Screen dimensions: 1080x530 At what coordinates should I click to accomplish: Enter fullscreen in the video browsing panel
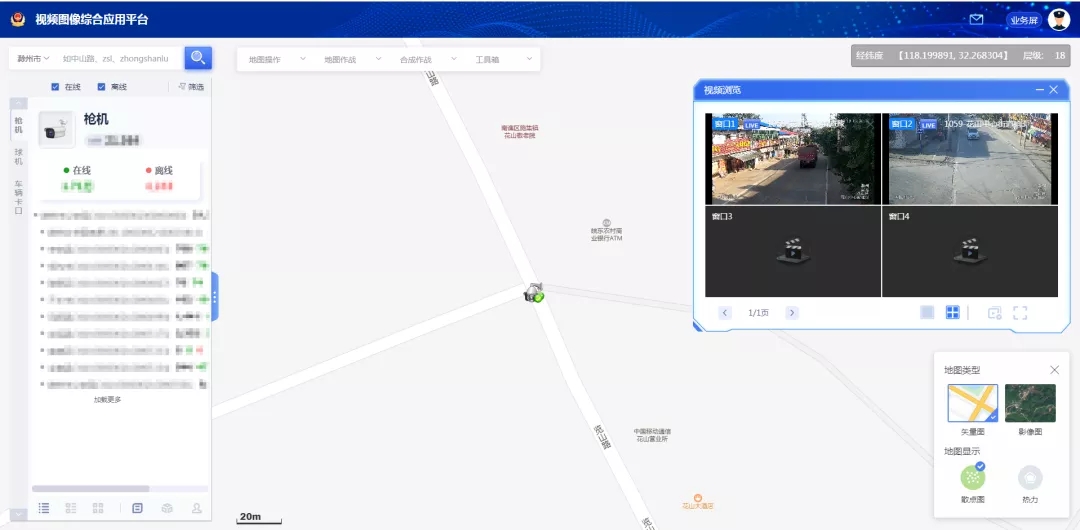[1020, 313]
